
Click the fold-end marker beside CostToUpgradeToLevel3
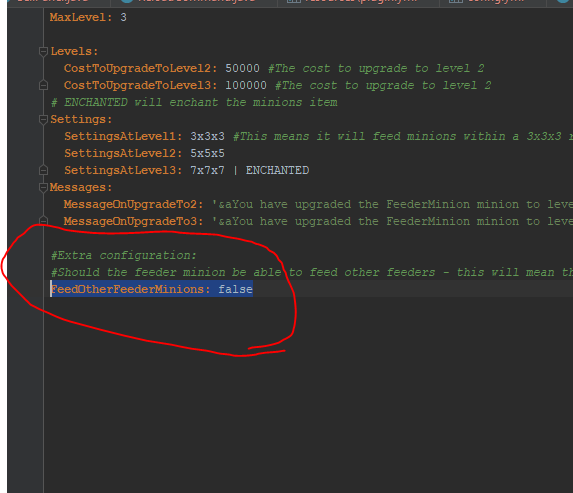(43, 86)
